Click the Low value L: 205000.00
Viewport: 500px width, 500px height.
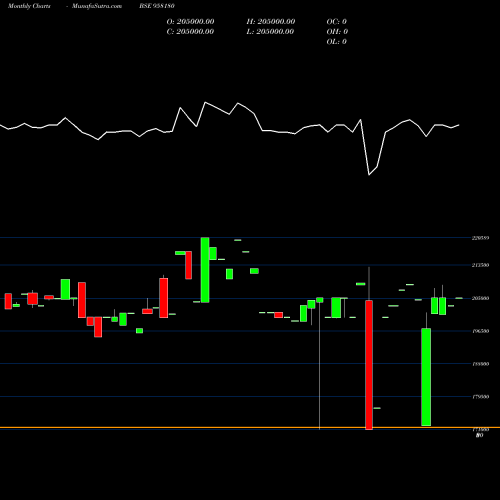pyautogui.click(x=271, y=31)
